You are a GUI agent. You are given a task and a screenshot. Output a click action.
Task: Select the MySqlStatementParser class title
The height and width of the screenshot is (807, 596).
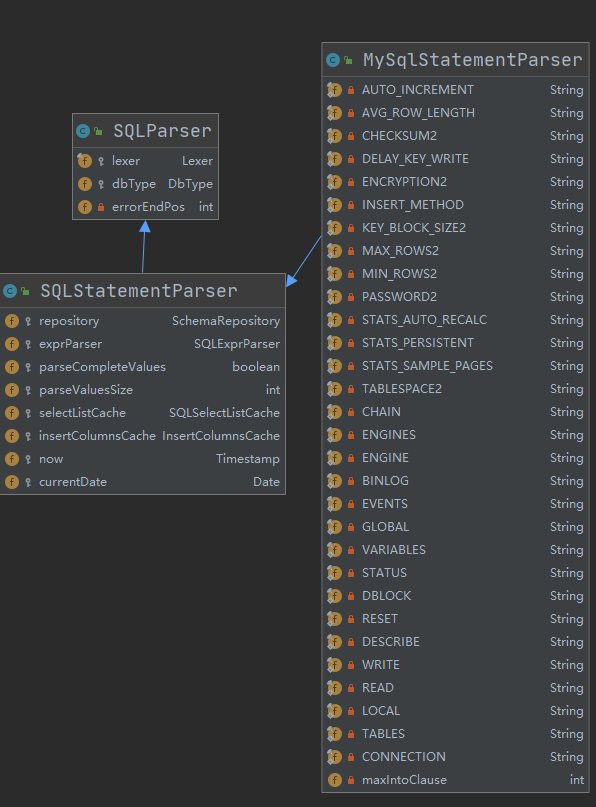click(472, 60)
